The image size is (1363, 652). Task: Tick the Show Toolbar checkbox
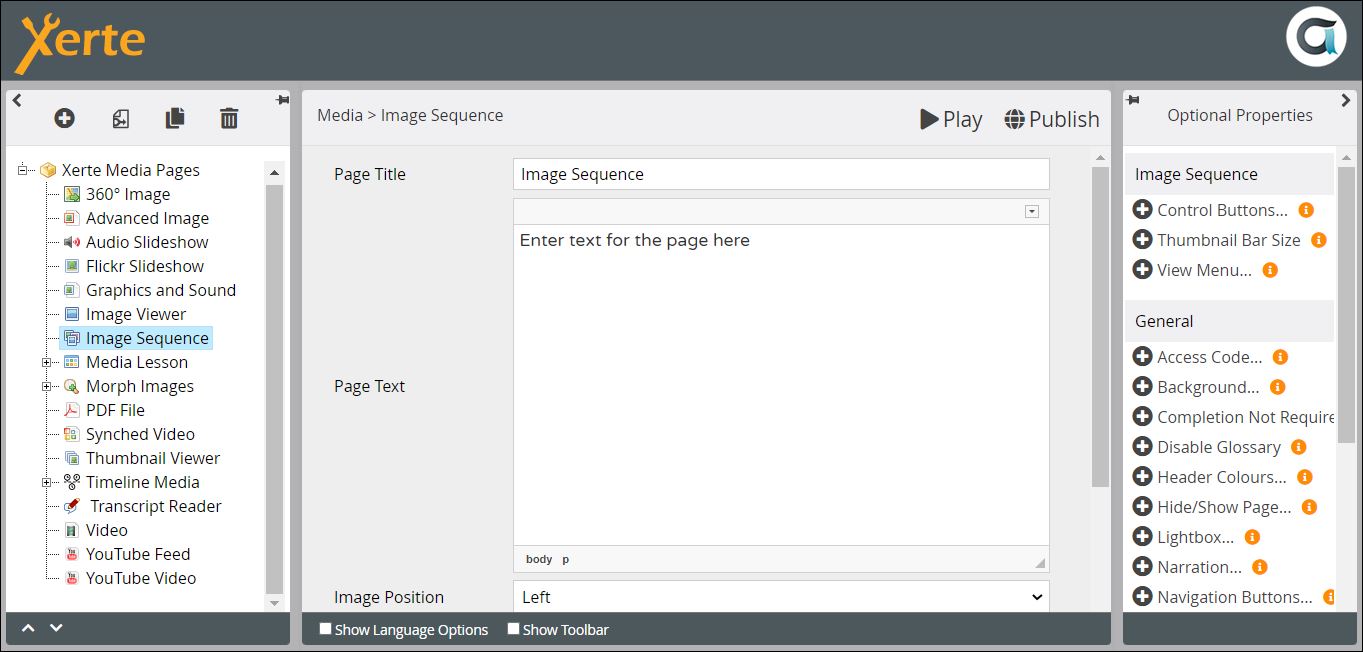(x=513, y=629)
